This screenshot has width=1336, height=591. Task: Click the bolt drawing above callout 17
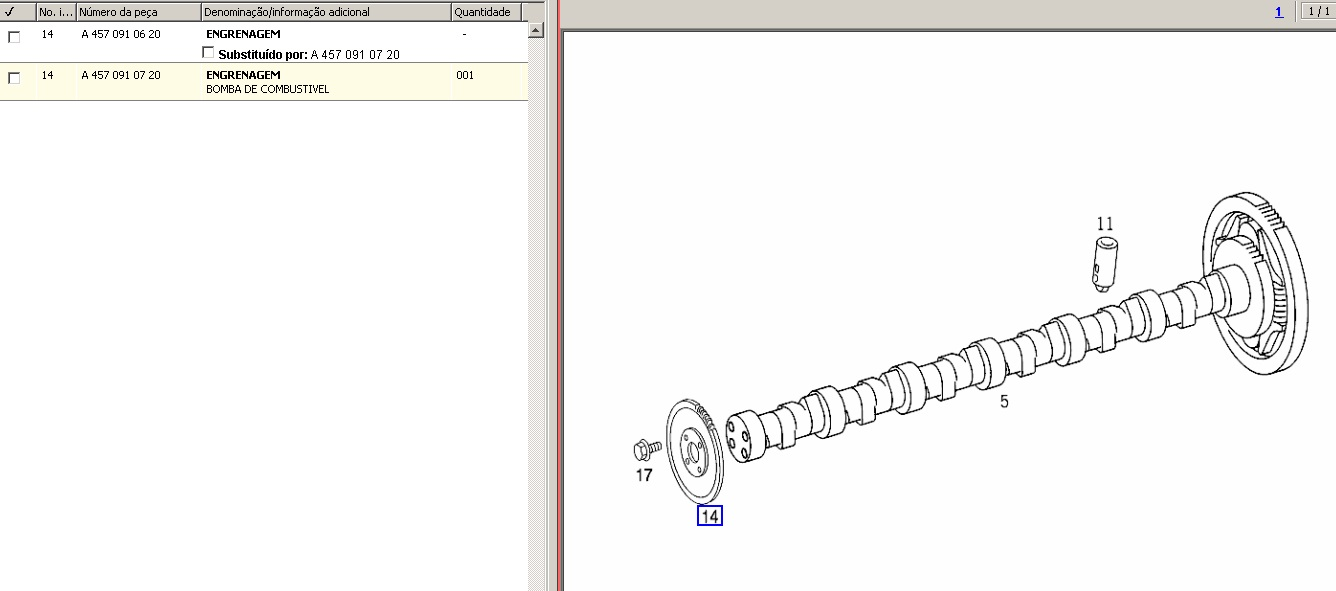646,448
